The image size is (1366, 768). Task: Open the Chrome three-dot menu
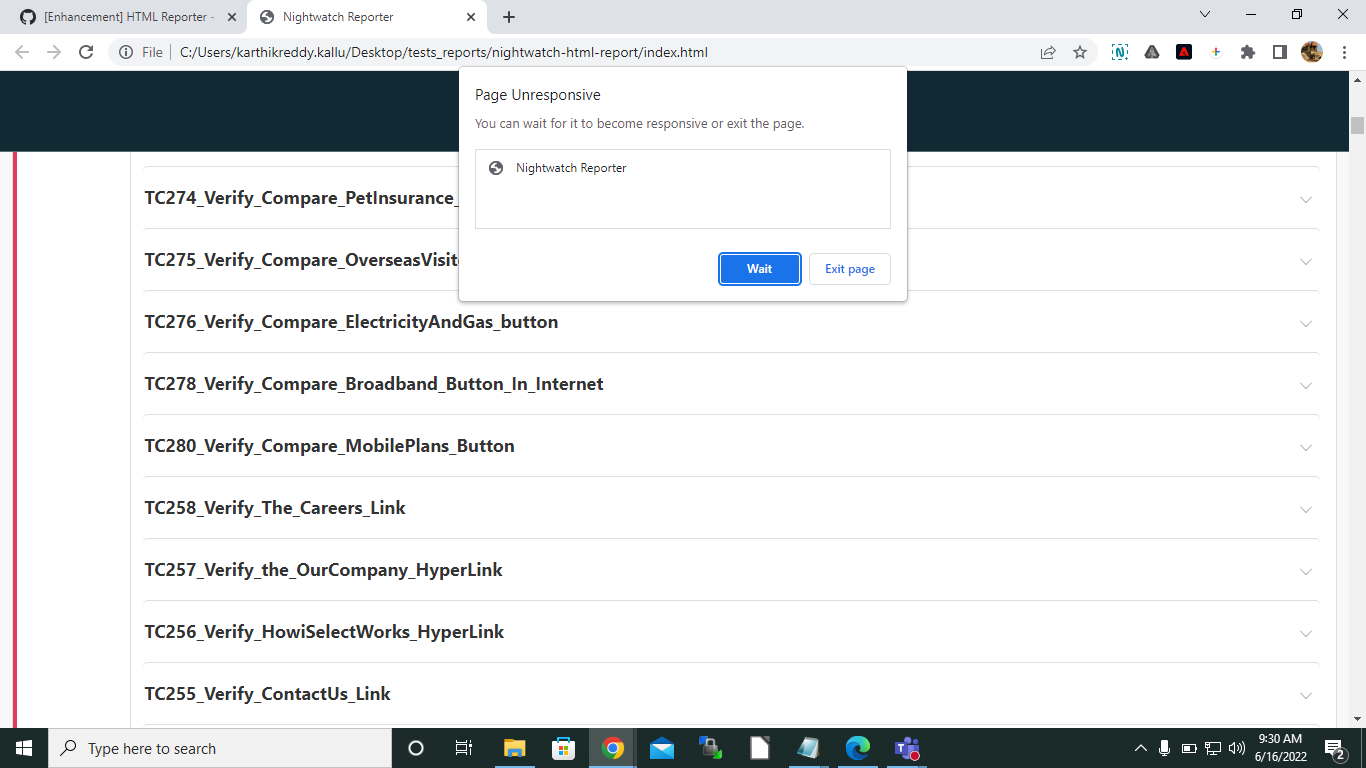(x=1344, y=52)
